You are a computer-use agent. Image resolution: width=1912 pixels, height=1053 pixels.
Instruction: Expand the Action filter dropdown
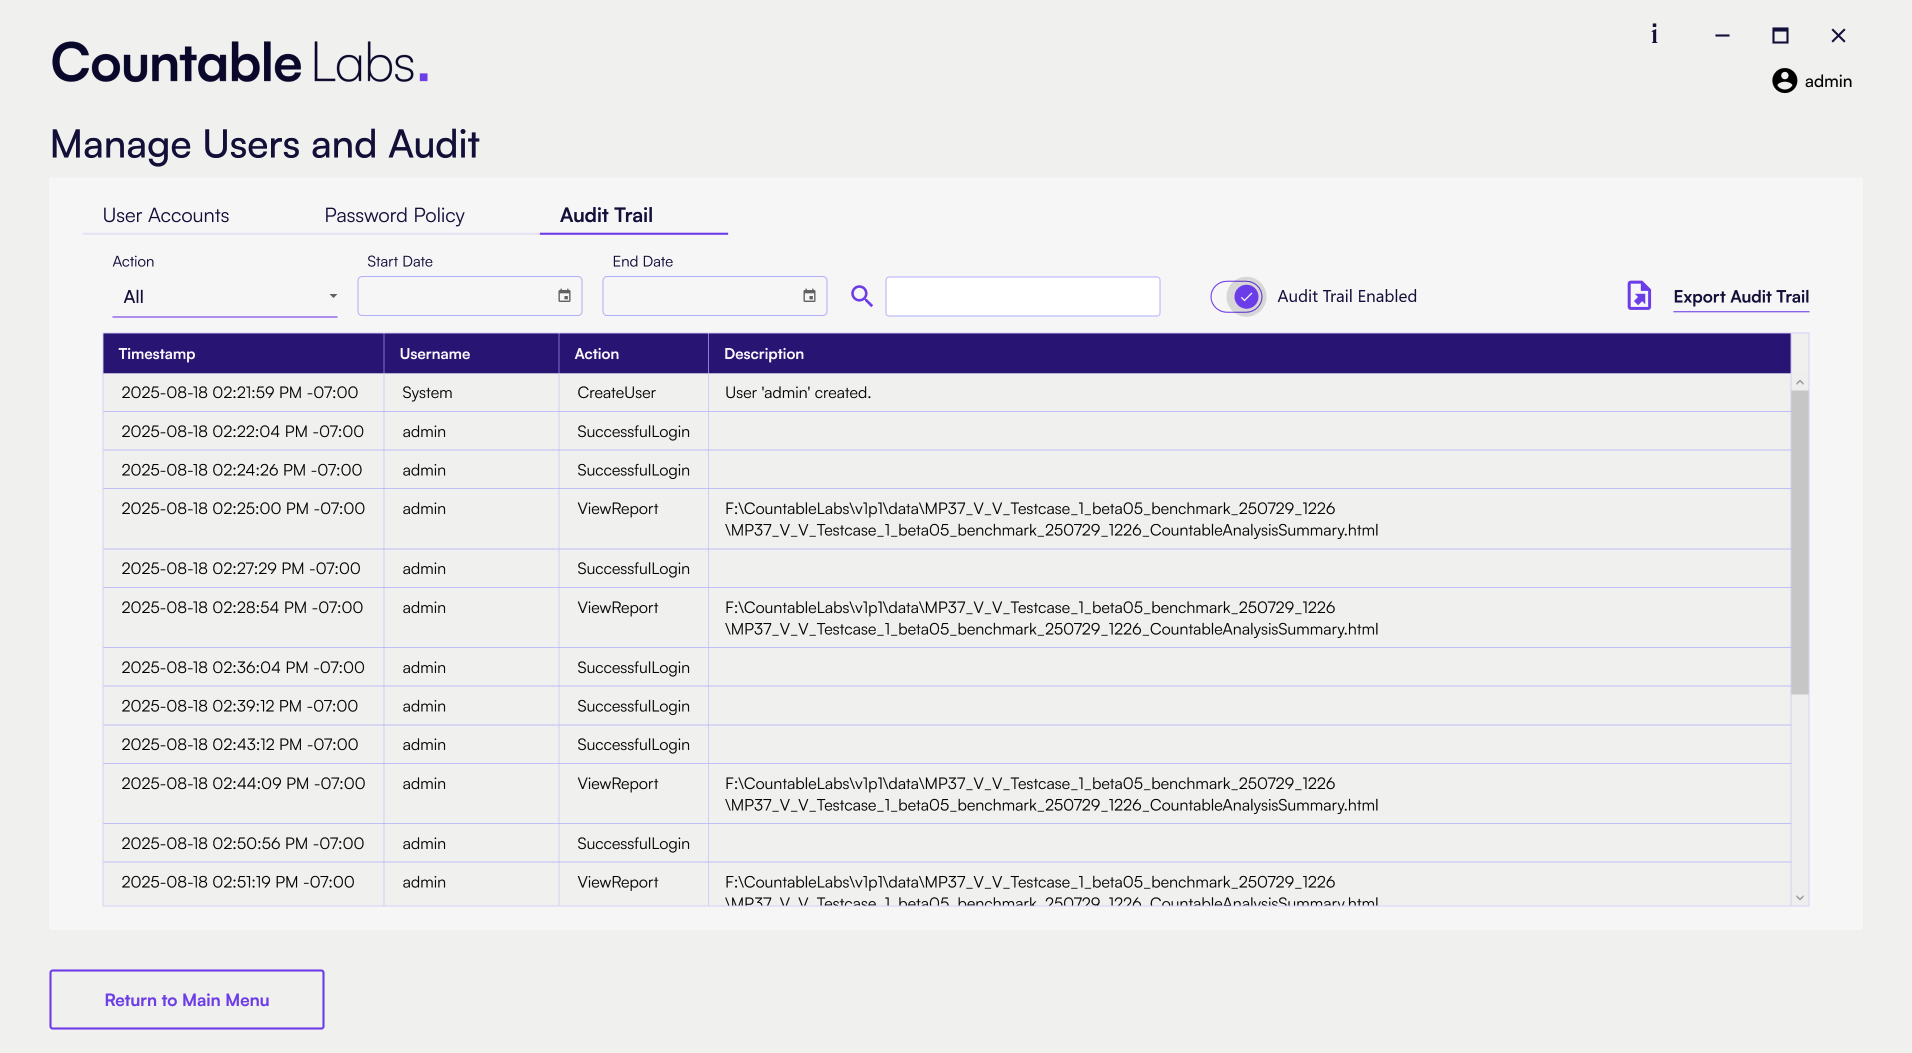coord(225,297)
